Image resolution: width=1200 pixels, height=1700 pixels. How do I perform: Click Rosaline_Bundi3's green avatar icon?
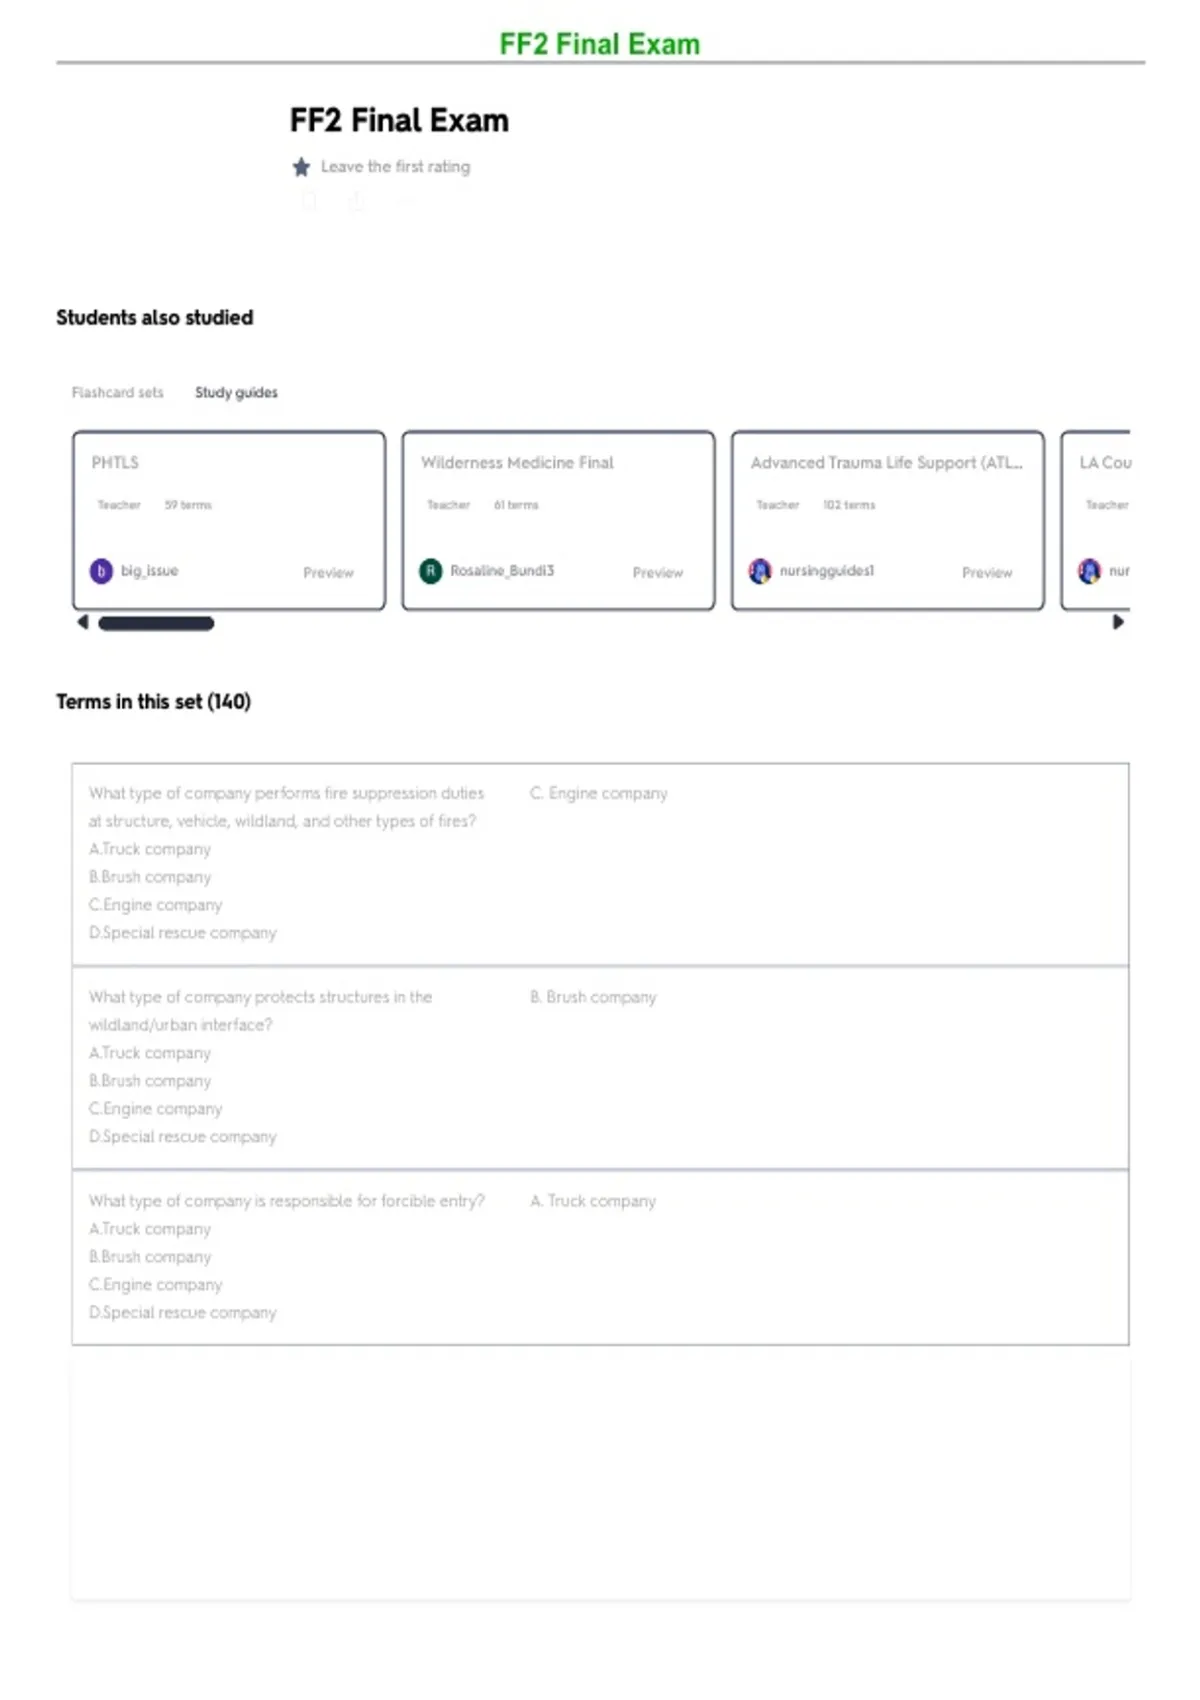[431, 571]
